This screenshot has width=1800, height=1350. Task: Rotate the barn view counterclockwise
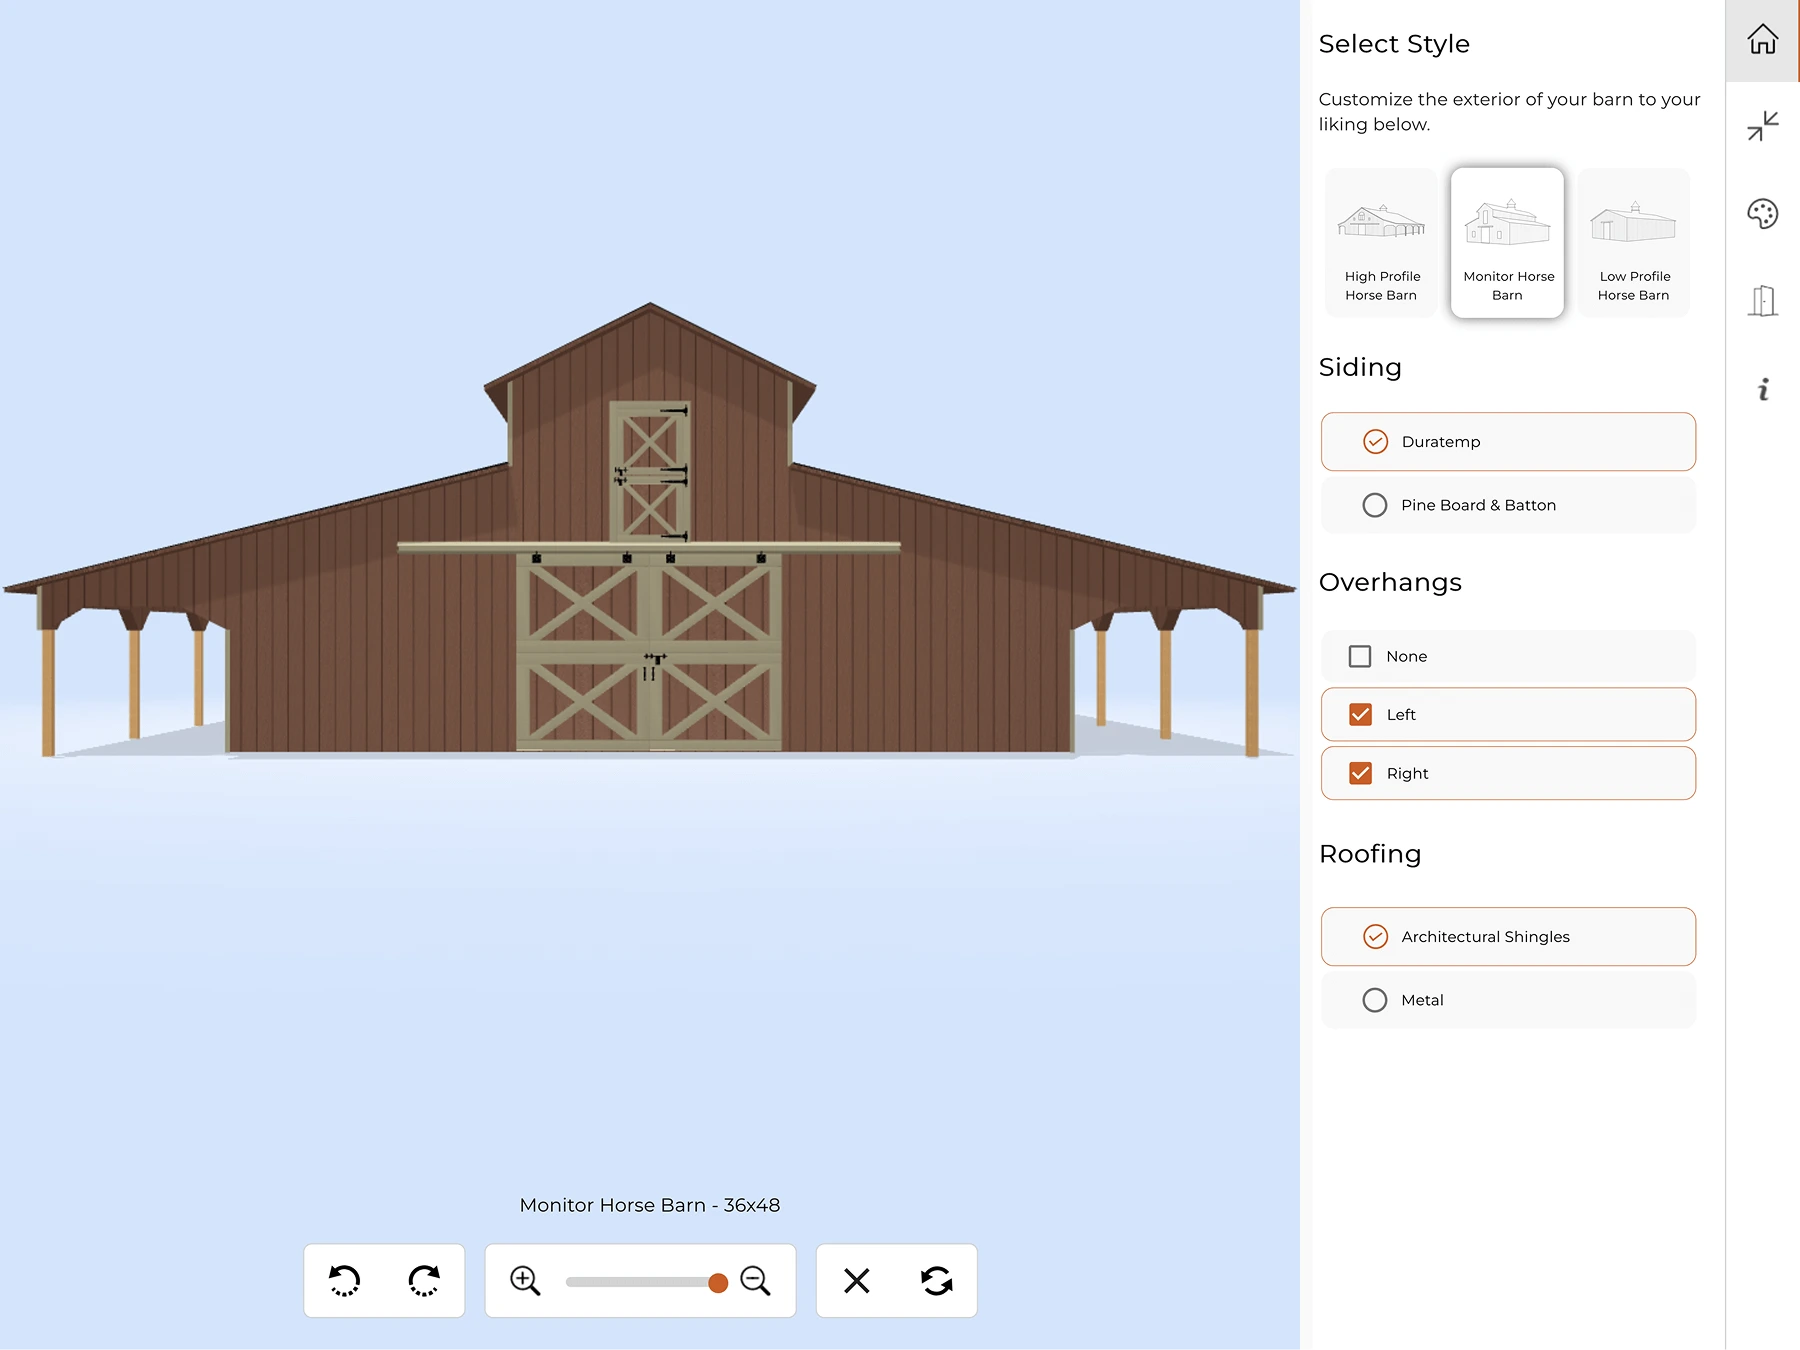pos(344,1281)
